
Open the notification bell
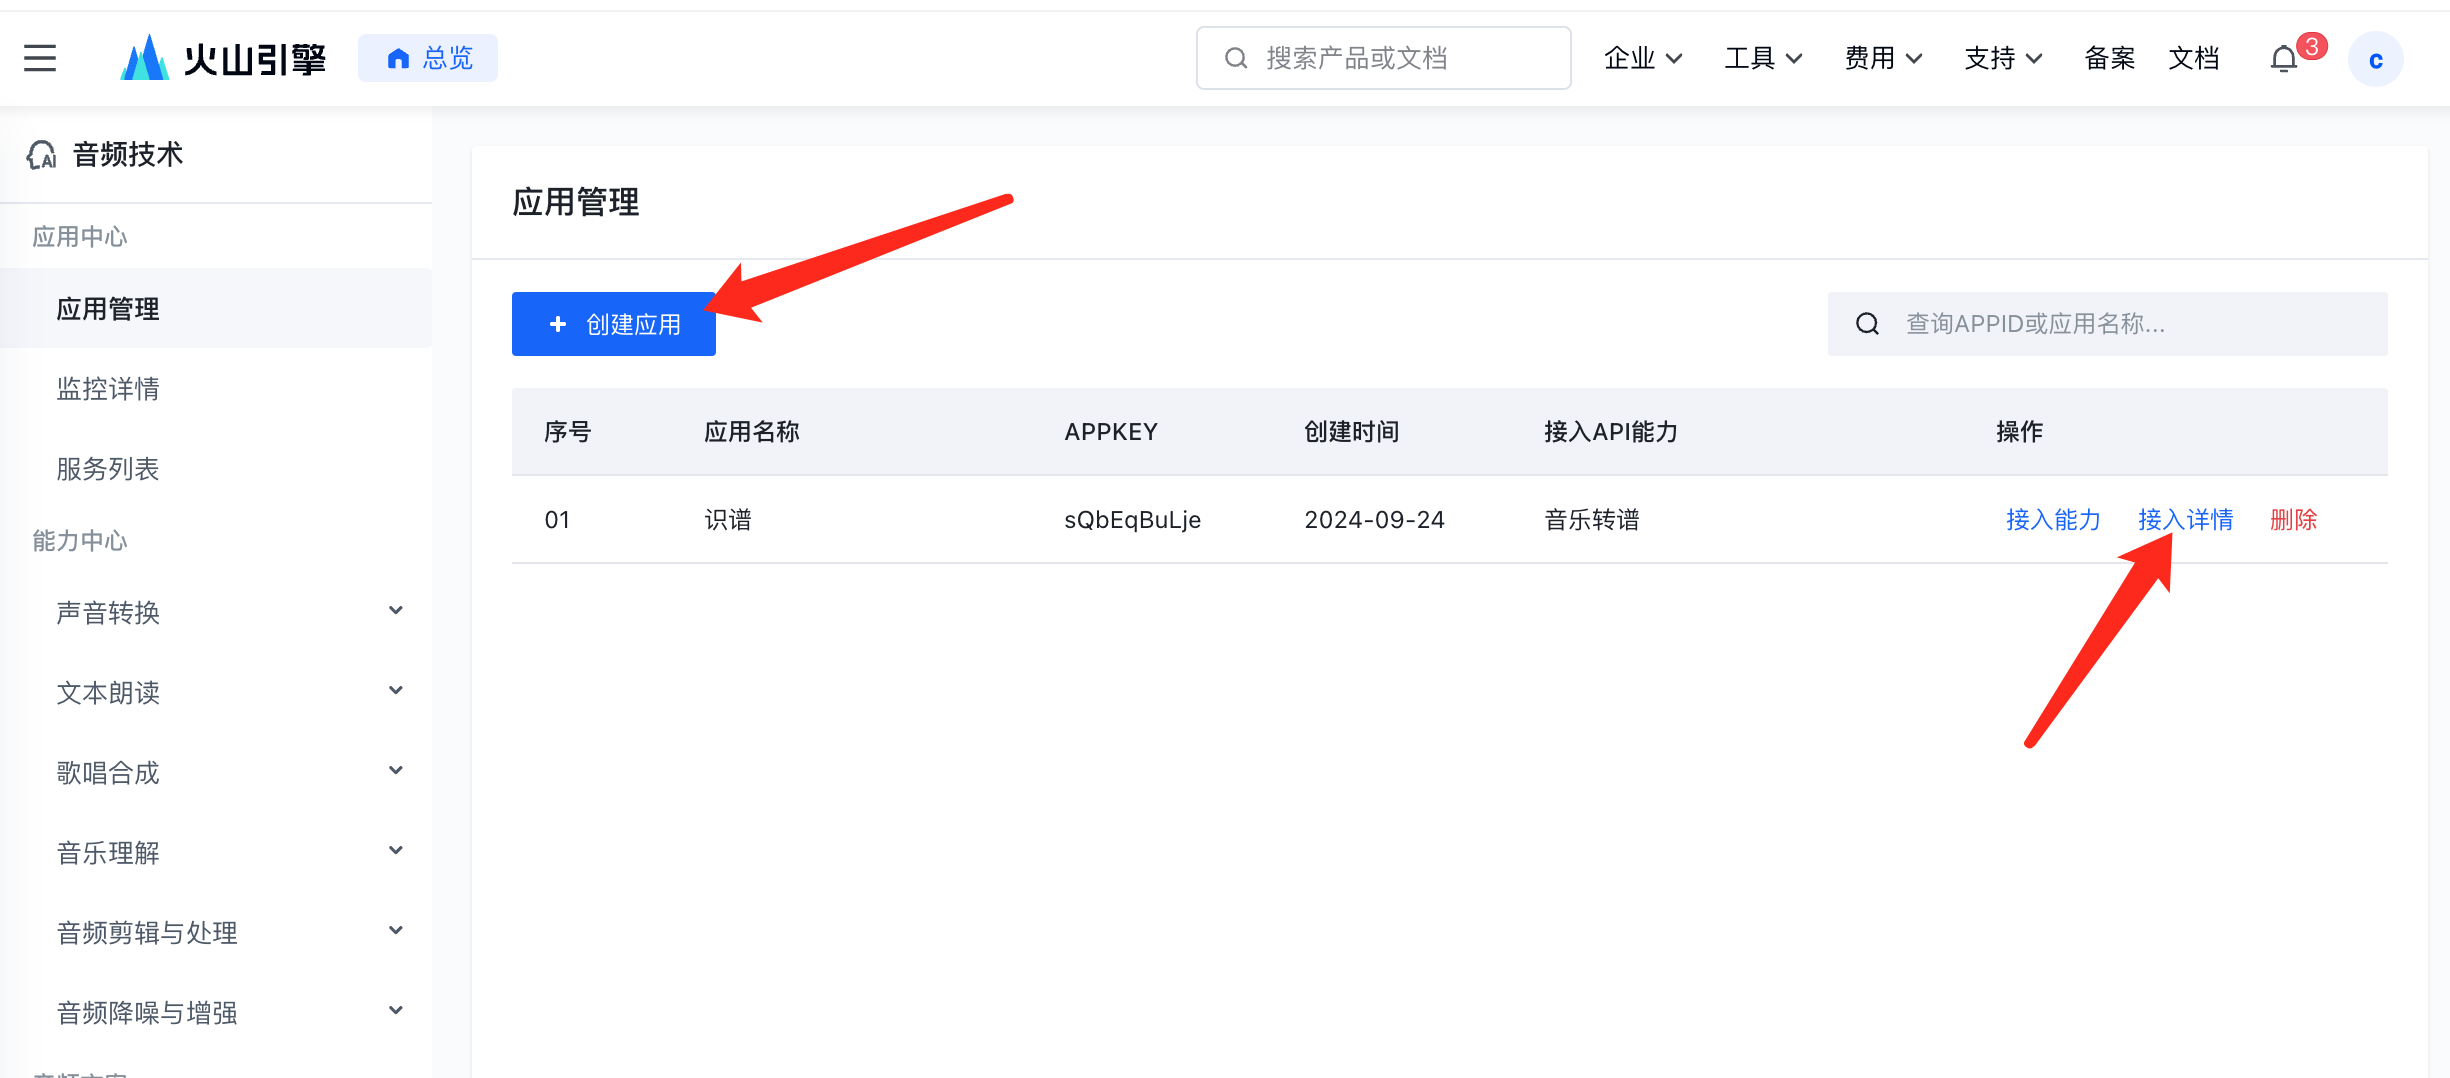tap(2284, 59)
